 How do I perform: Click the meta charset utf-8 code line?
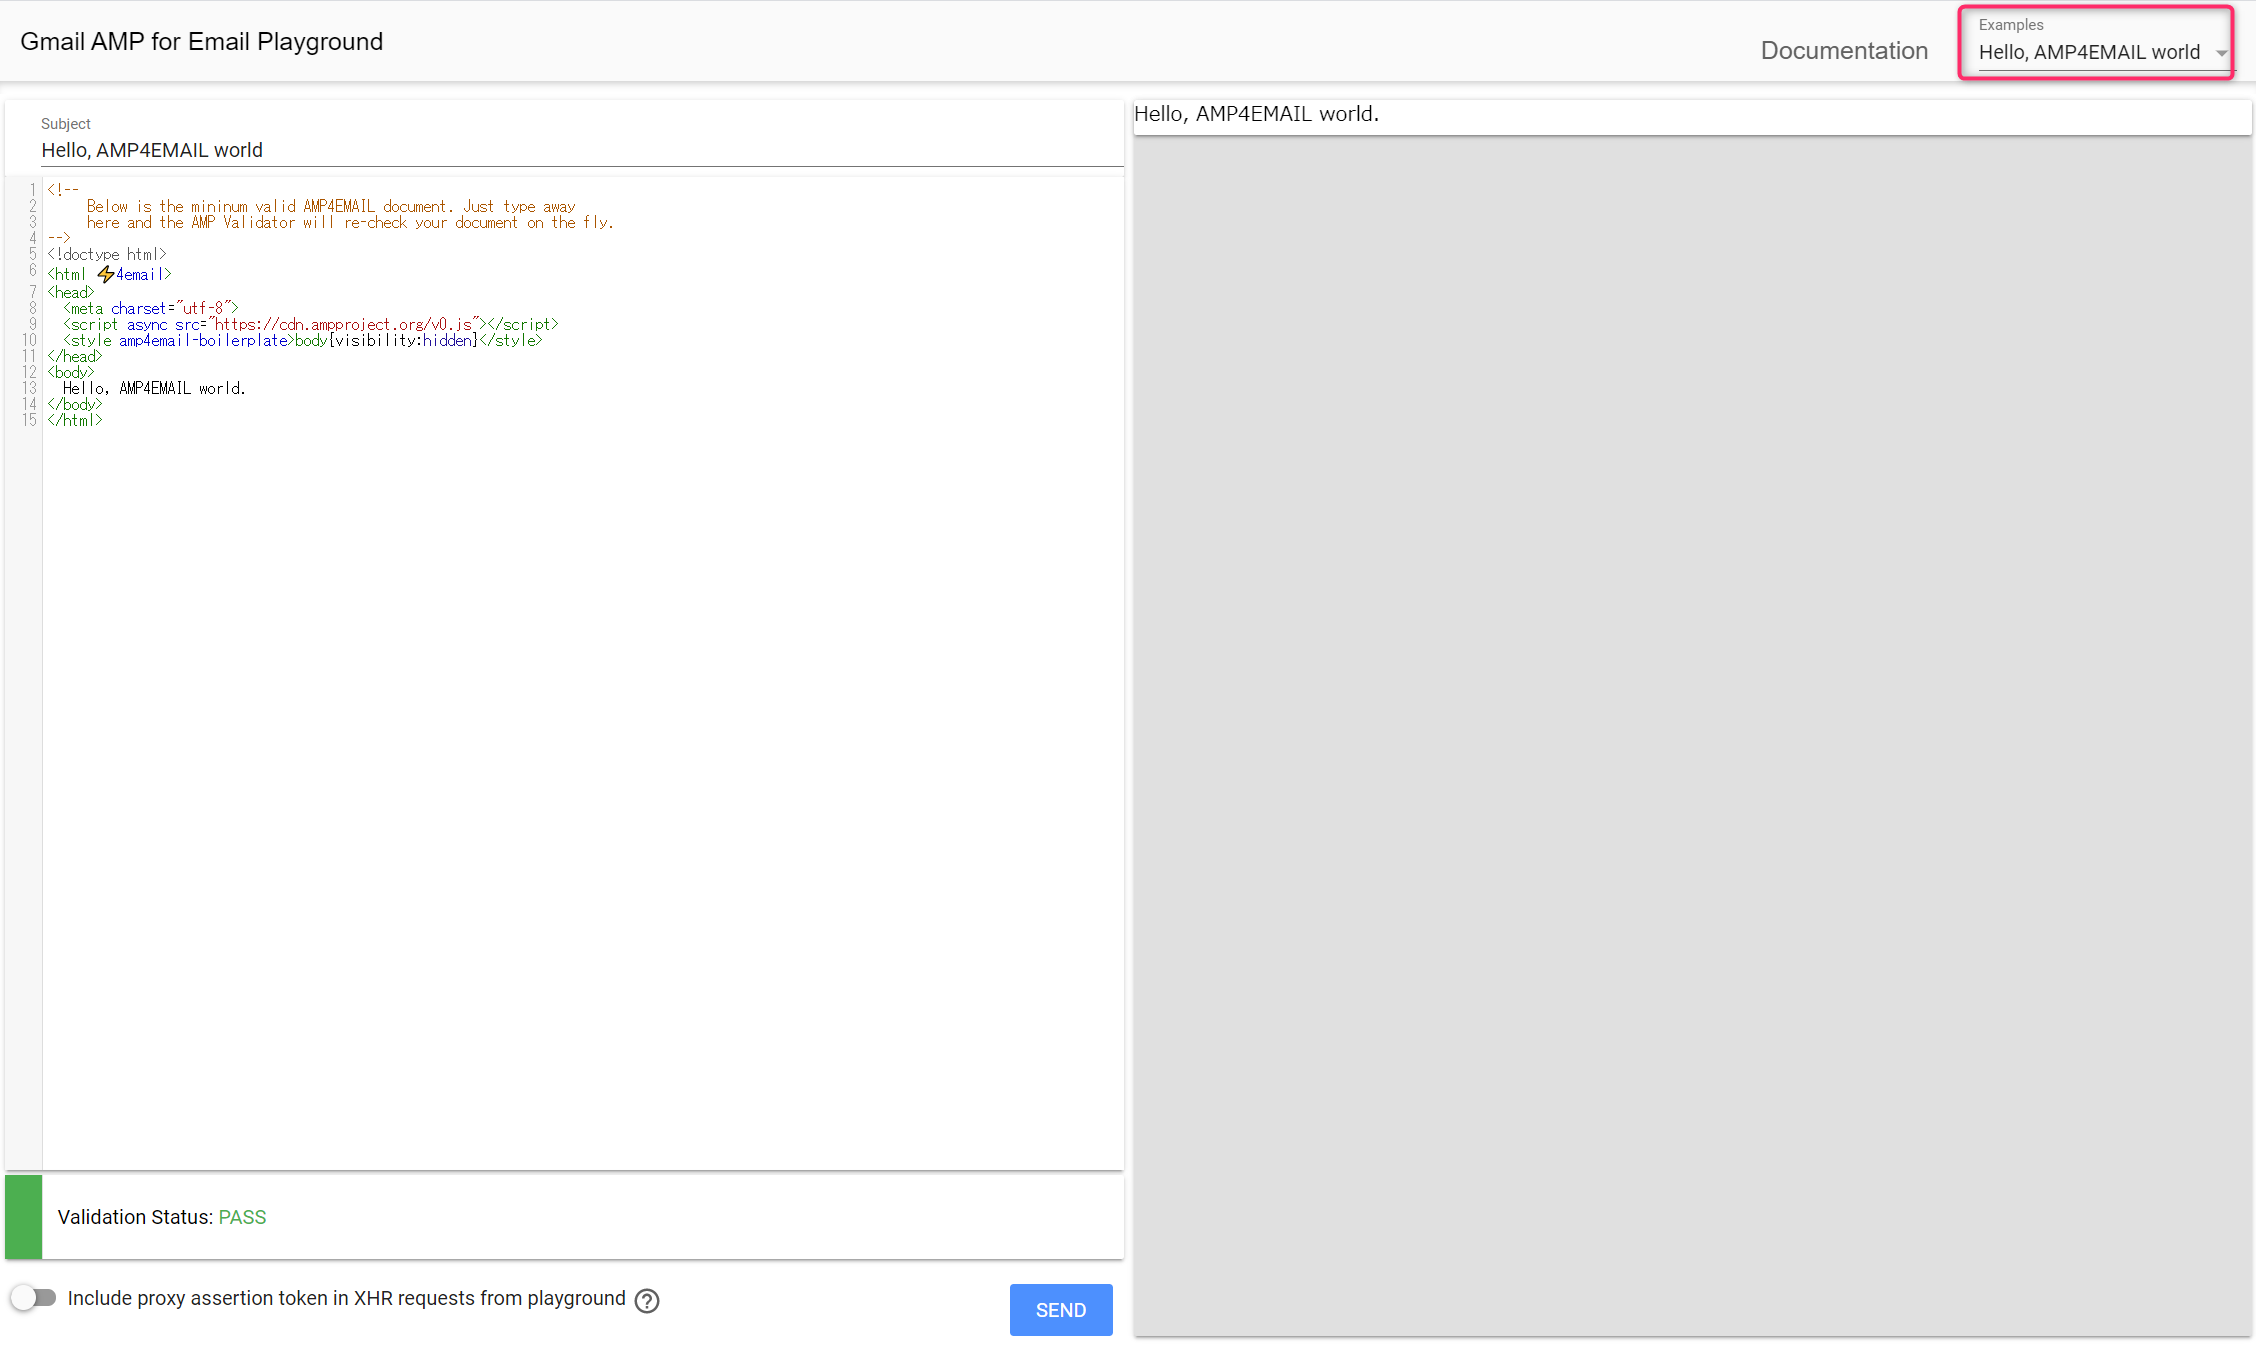tap(151, 308)
